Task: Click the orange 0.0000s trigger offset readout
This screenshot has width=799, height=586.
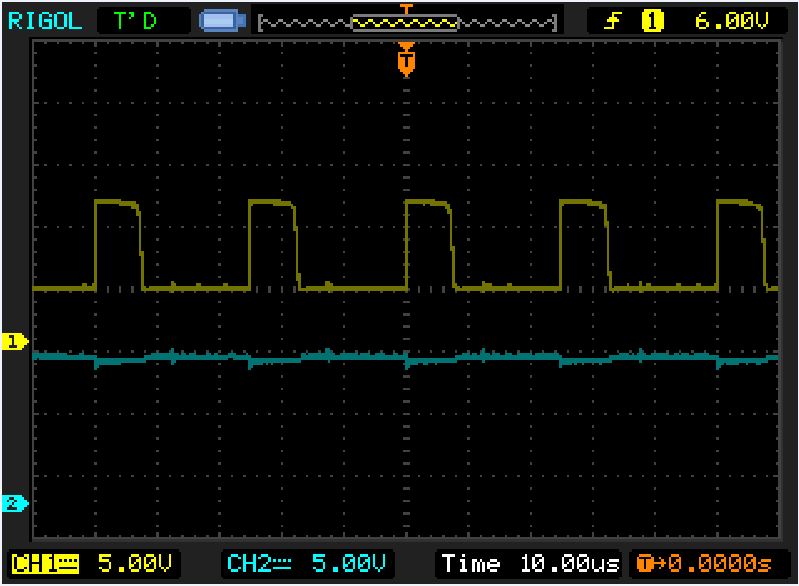Action: click(x=704, y=564)
